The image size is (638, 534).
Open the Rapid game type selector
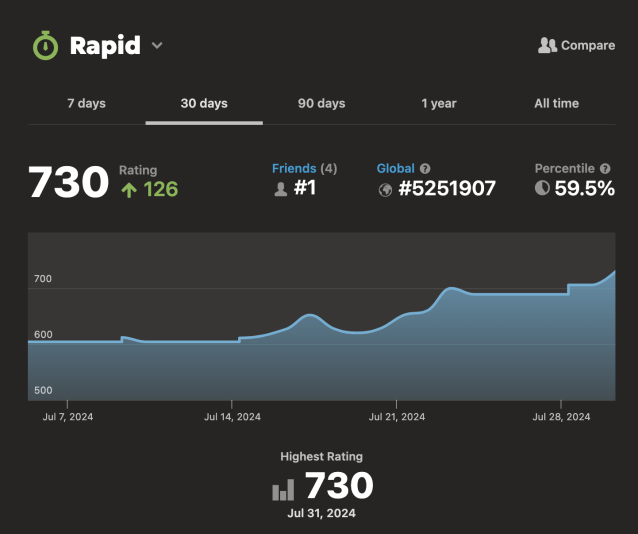click(x=104, y=46)
